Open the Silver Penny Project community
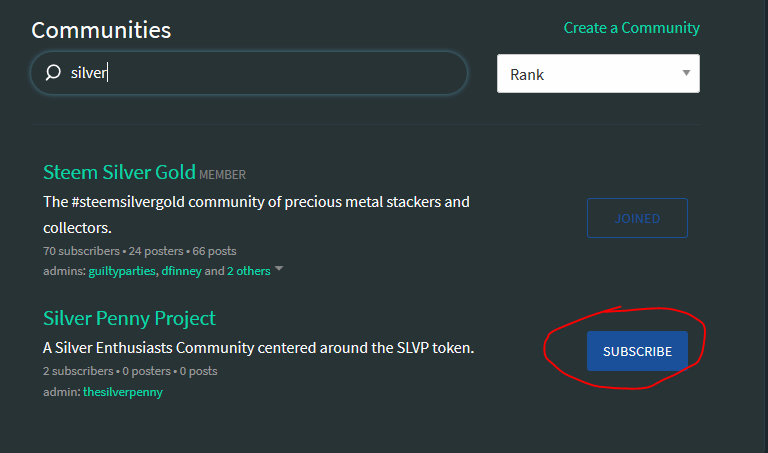Viewport: 768px width, 453px height. (x=129, y=318)
